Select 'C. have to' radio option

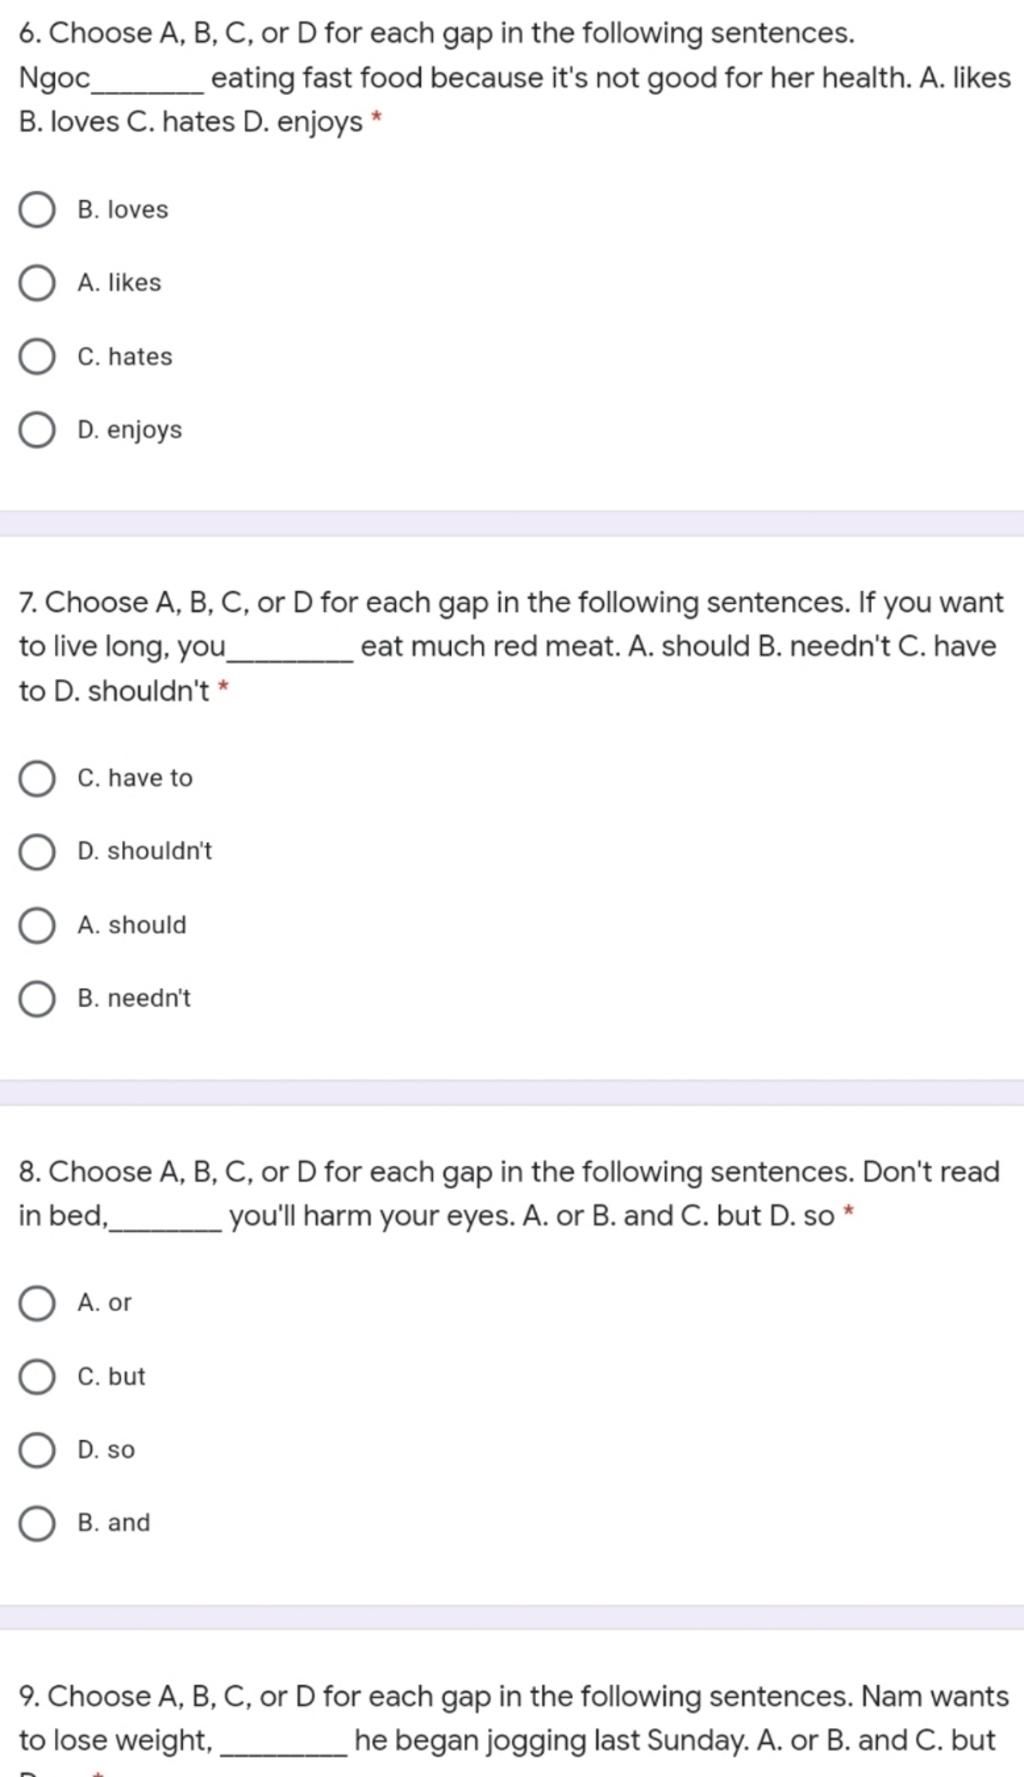[x=37, y=778]
